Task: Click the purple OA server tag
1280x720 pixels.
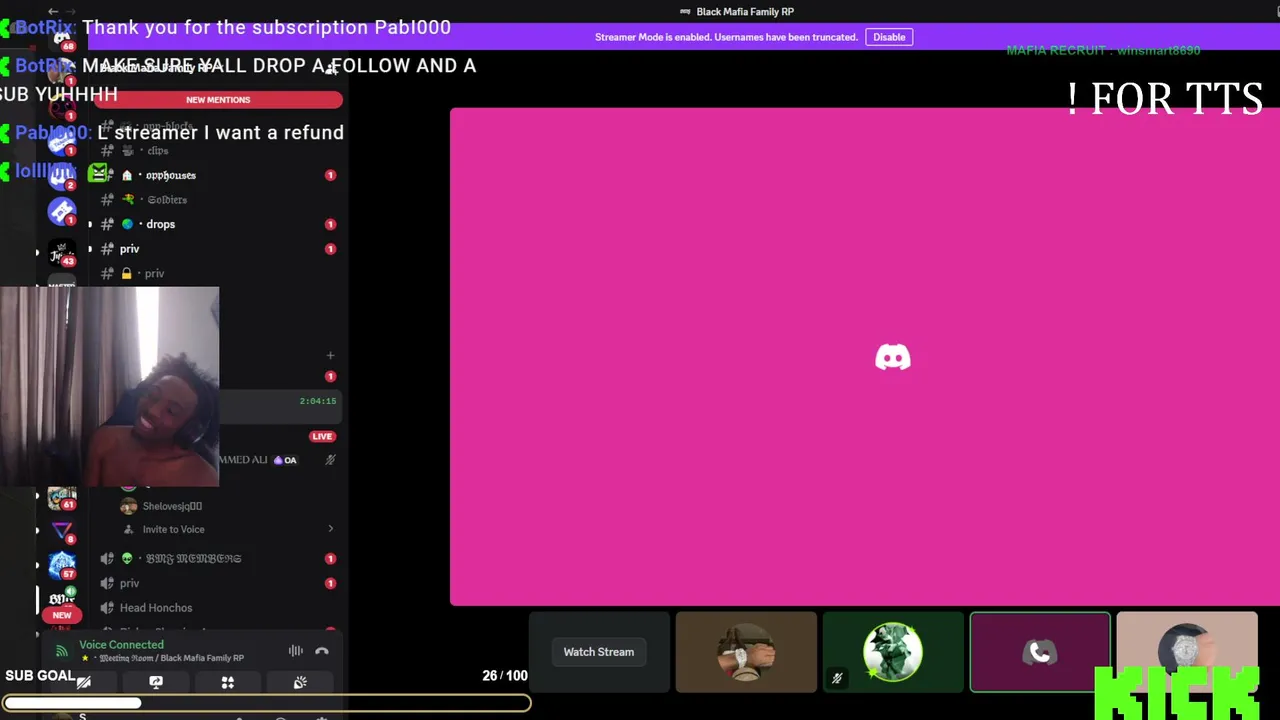Action: click(x=286, y=460)
